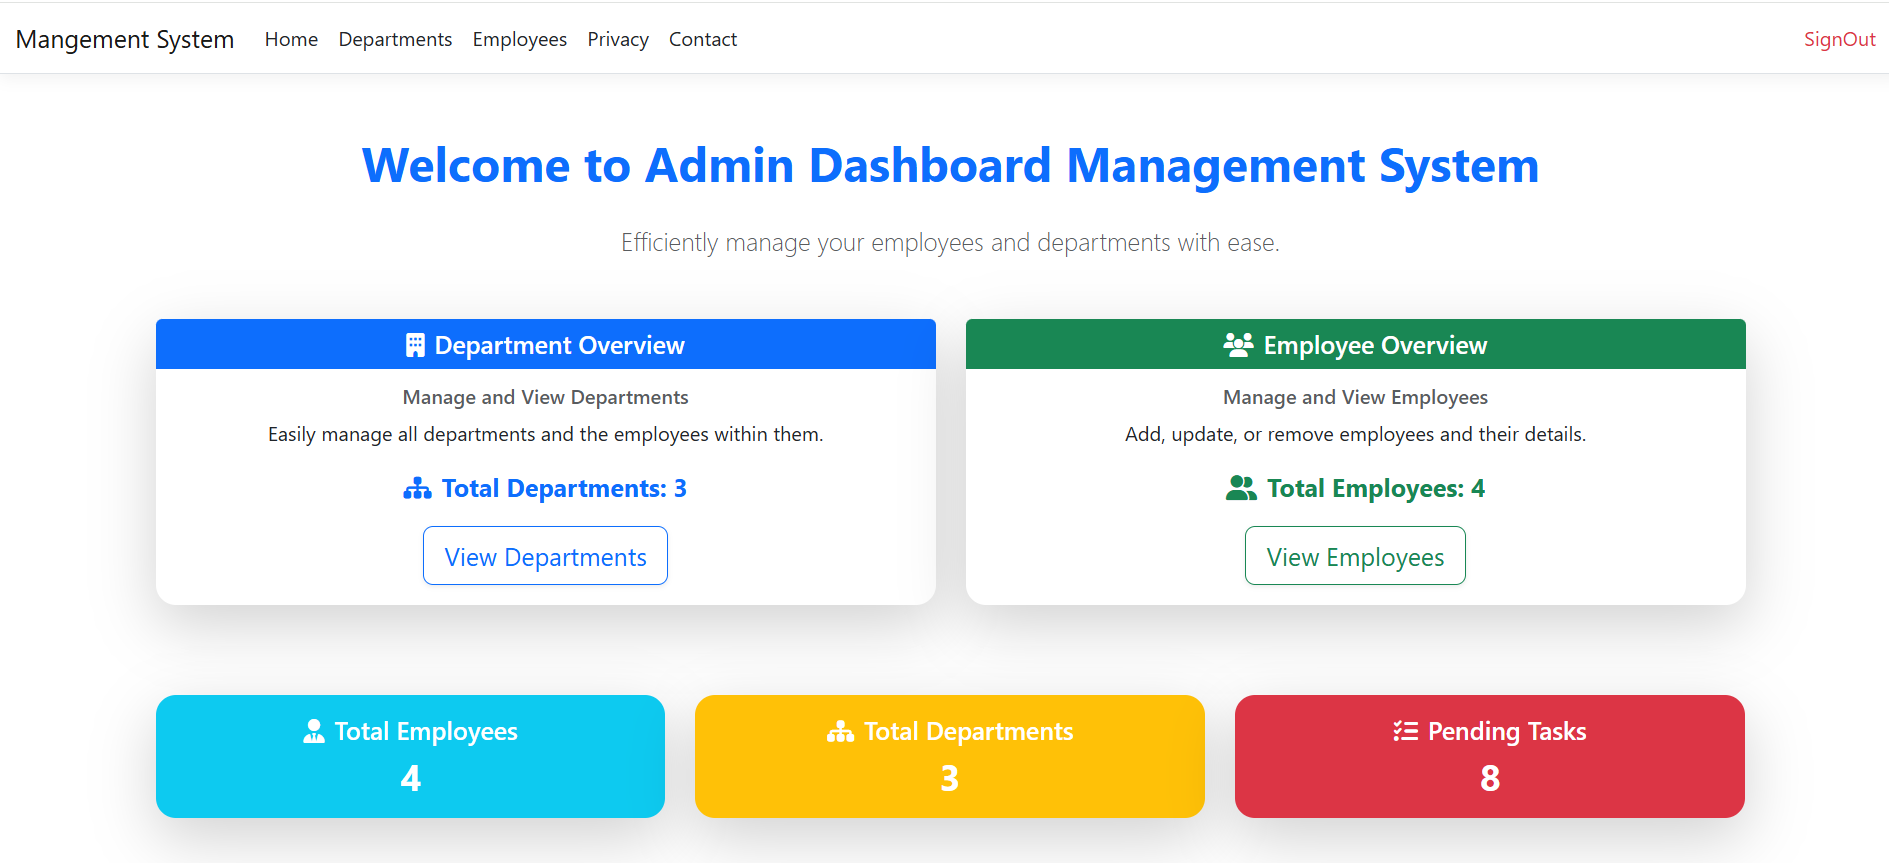
Task: Click the Welcome to Admin Dashboard heading
Action: point(950,165)
